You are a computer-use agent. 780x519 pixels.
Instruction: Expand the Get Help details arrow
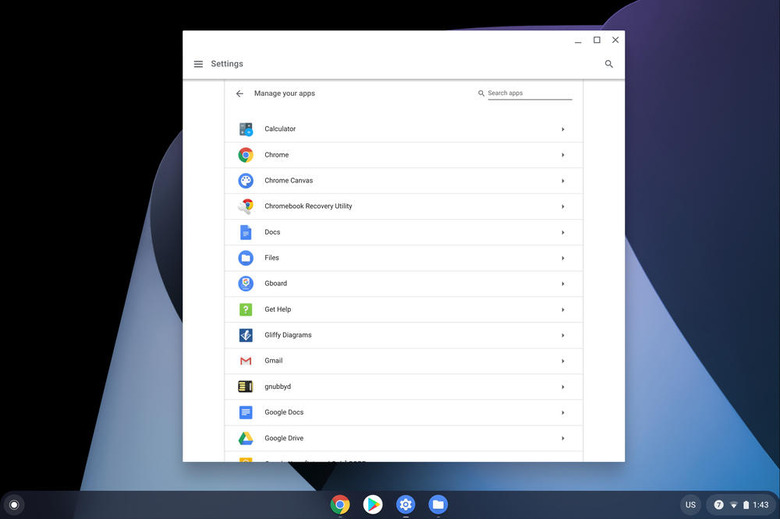(x=563, y=310)
